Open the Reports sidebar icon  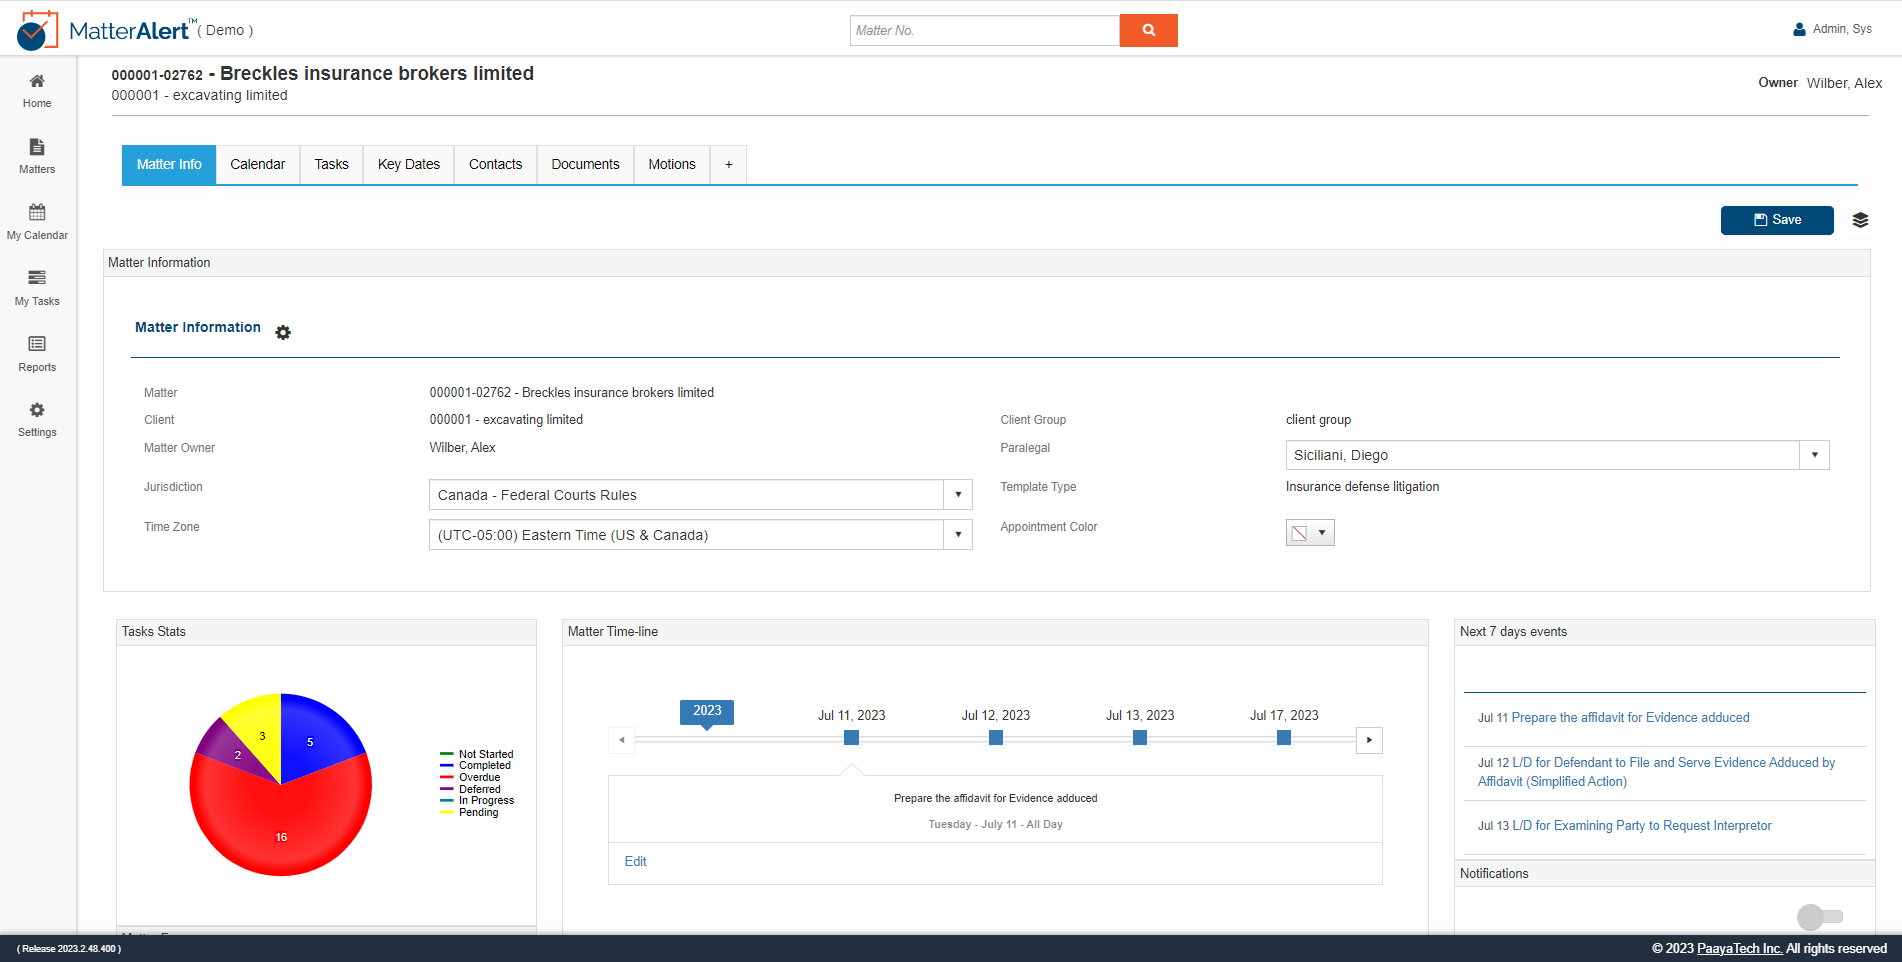pyautogui.click(x=36, y=354)
